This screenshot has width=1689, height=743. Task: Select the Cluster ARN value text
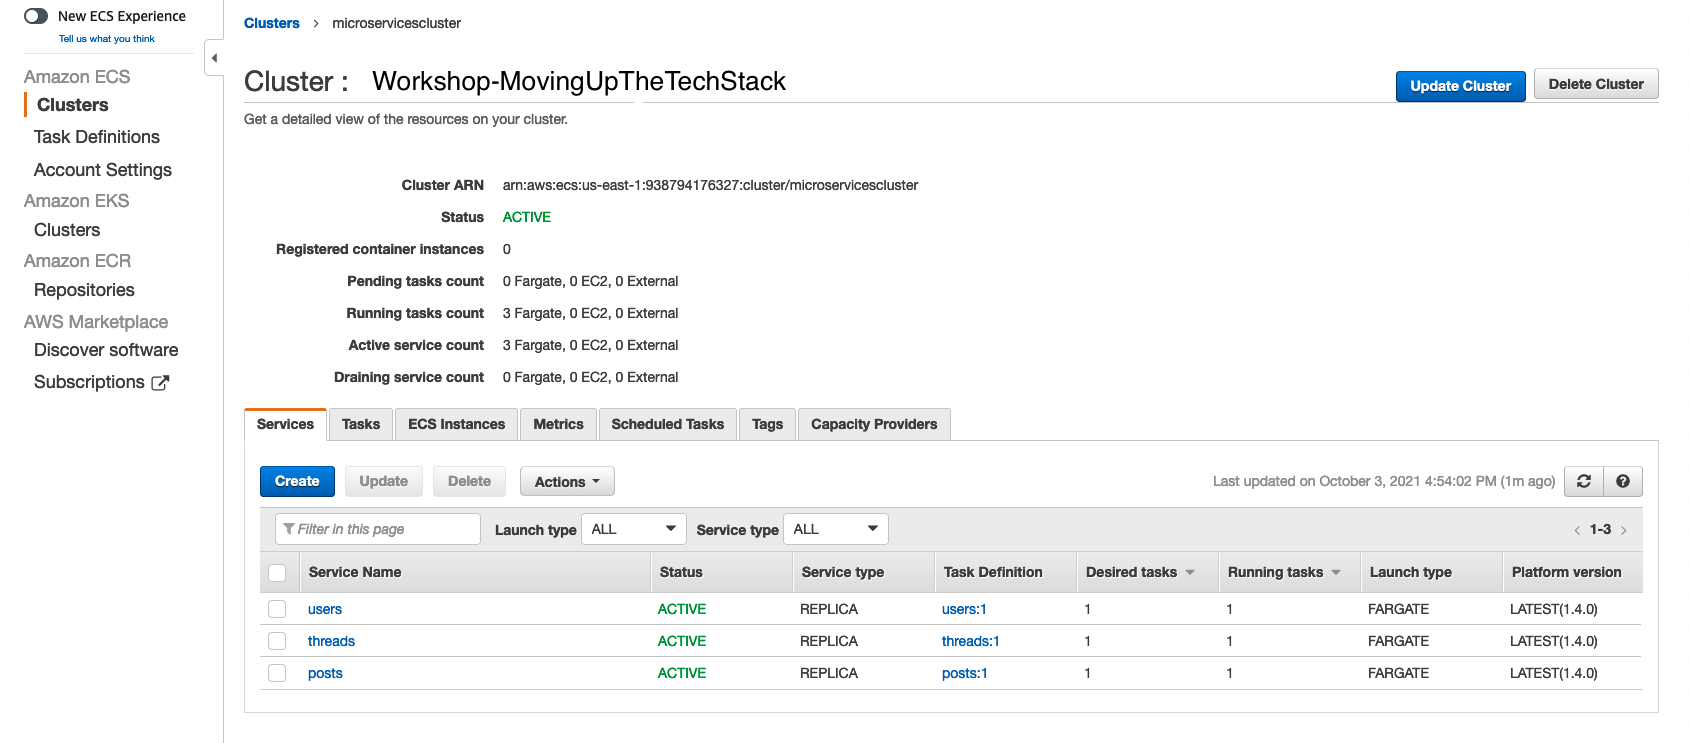(710, 185)
